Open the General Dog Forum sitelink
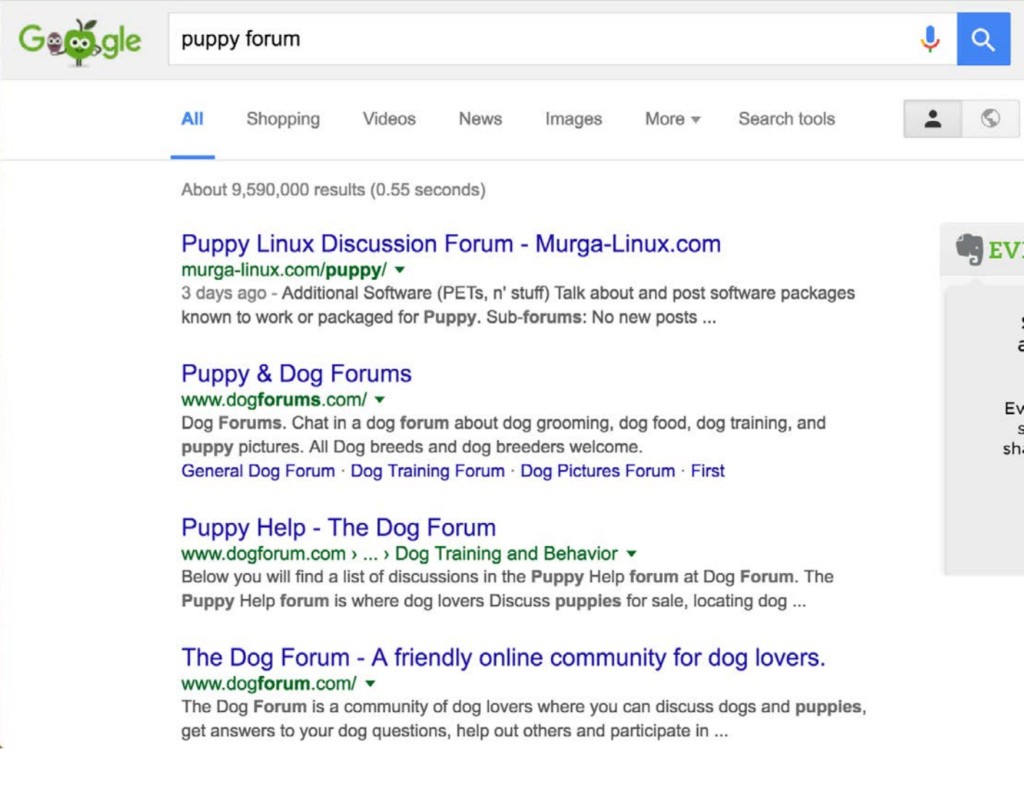Screen dimensions: 1024x789 pyautogui.click(x=258, y=471)
